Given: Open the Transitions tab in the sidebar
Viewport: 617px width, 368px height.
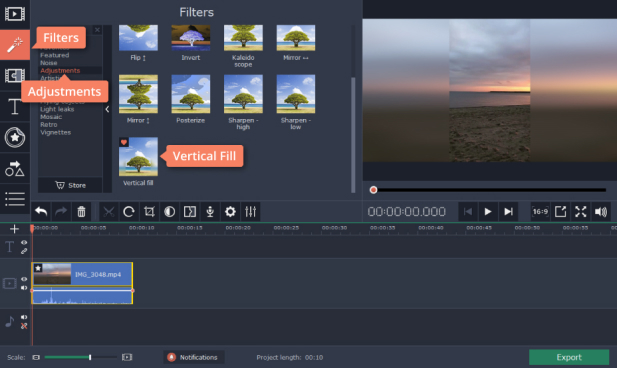Looking at the screenshot, I should click(x=15, y=75).
